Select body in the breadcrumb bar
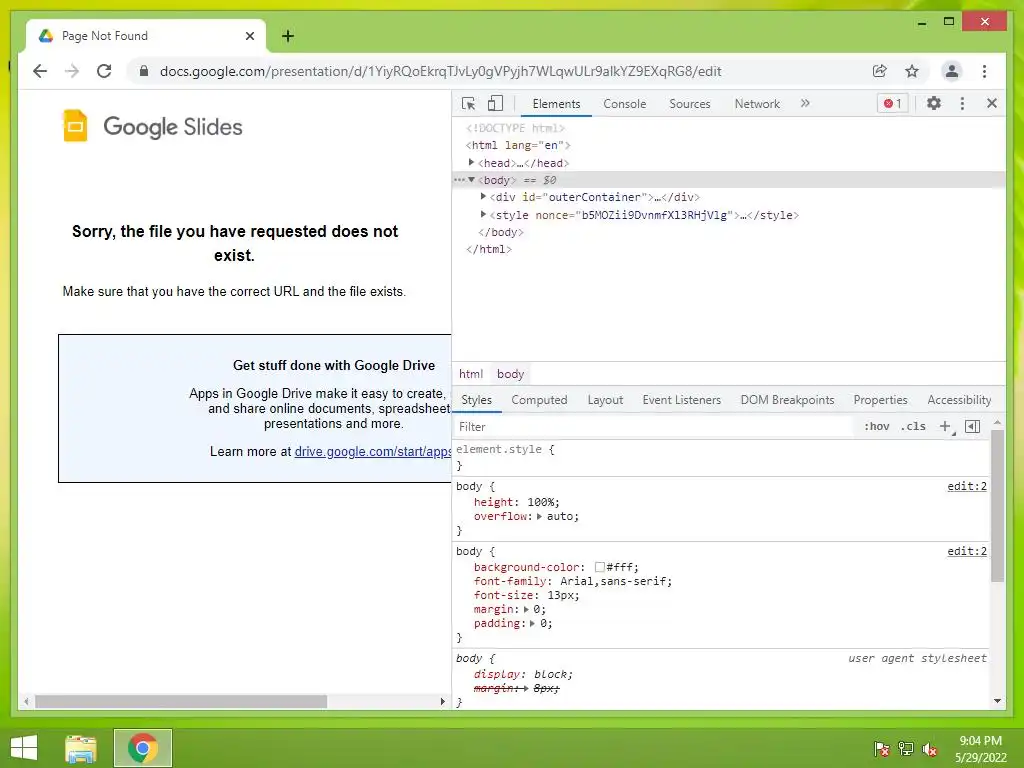This screenshot has width=1024, height=768. (x=510, y=374)
